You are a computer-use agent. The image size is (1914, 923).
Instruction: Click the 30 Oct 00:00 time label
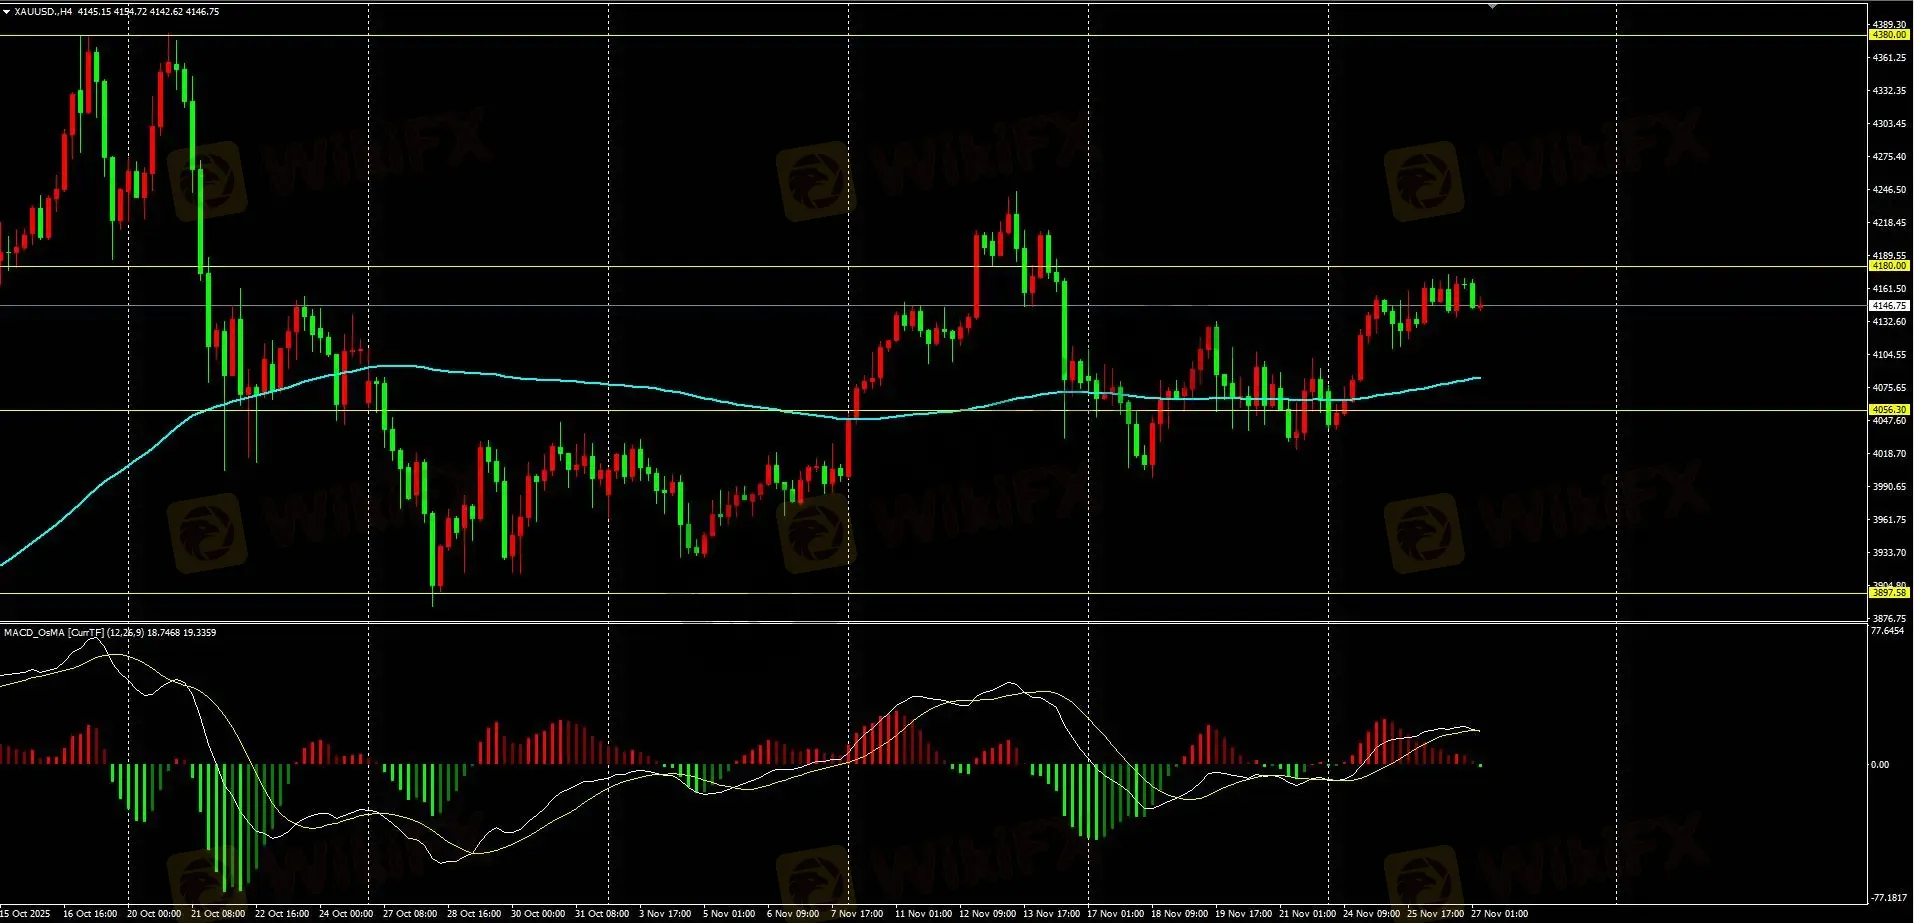point(538,913)
